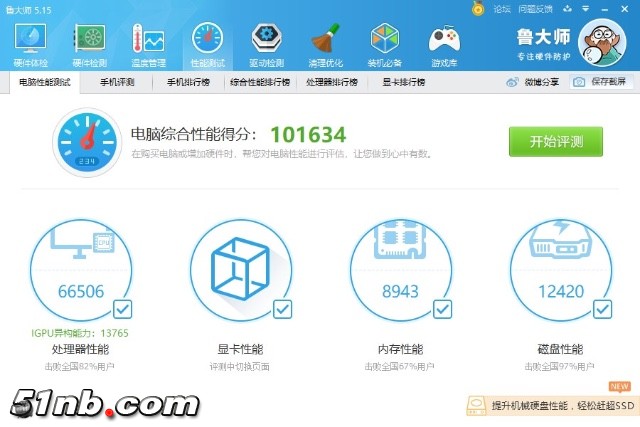Image resolution: width=640 pixels, height=427 pixels.
Task: Click the 提升机械硬盘性能 promo banner
Action: [553, 405]
